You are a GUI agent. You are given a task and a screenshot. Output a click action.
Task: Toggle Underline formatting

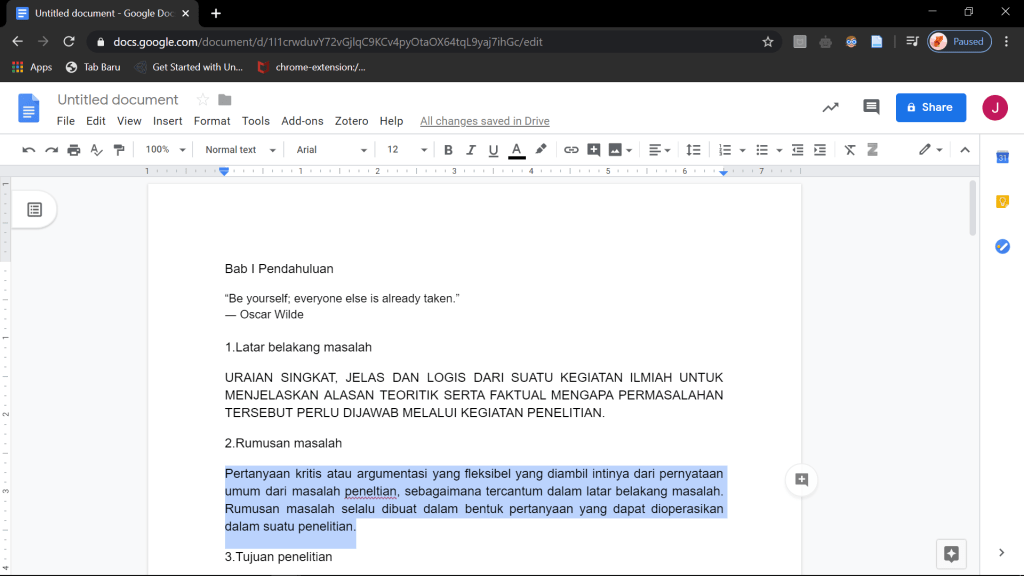(493, 150)
